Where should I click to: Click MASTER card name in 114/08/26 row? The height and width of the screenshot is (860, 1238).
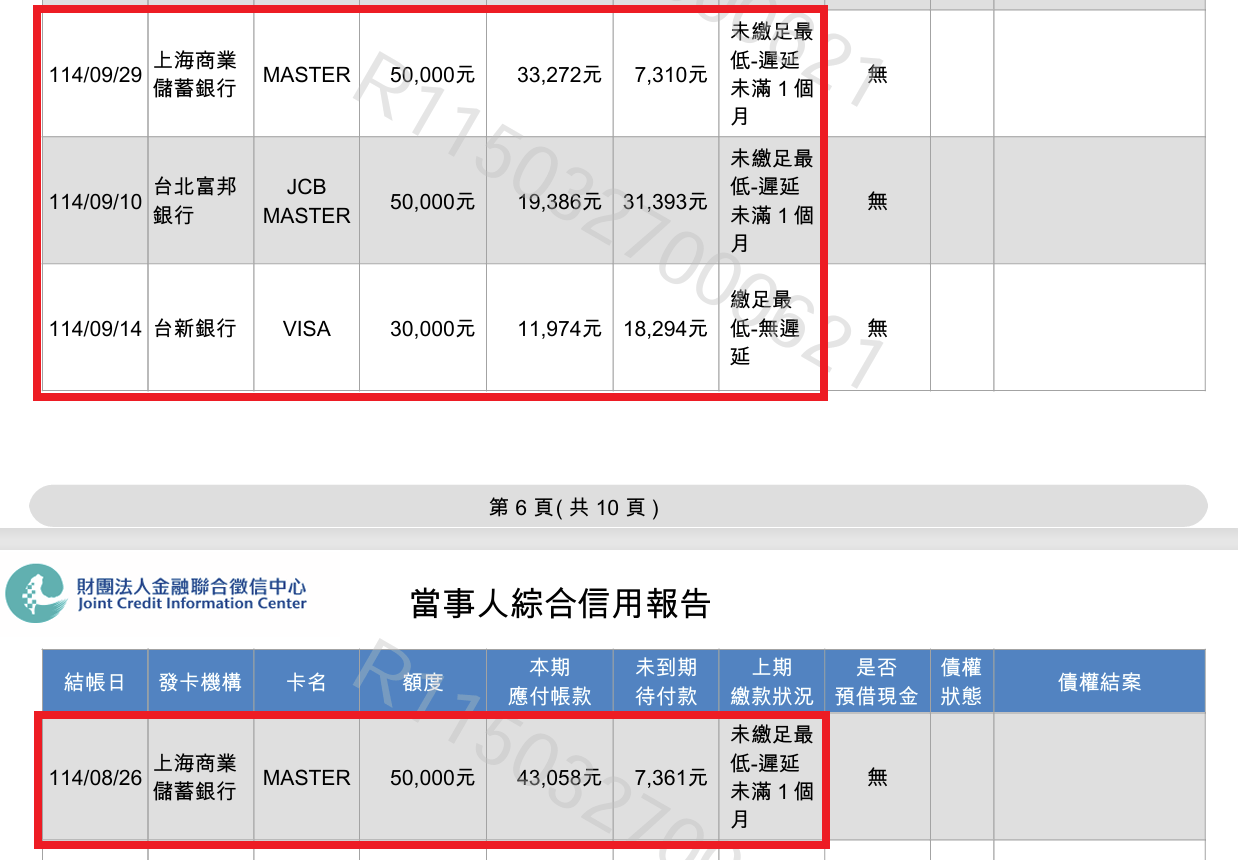(307, 778)
